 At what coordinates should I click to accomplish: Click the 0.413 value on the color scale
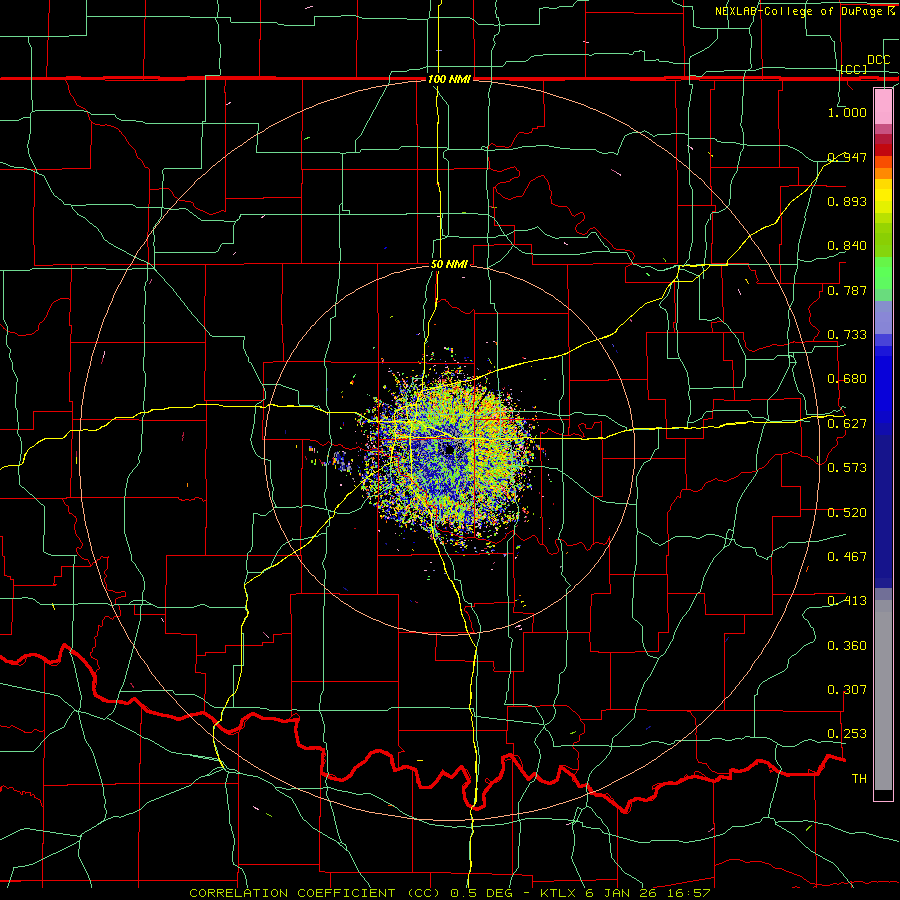[x=847, y=601]
